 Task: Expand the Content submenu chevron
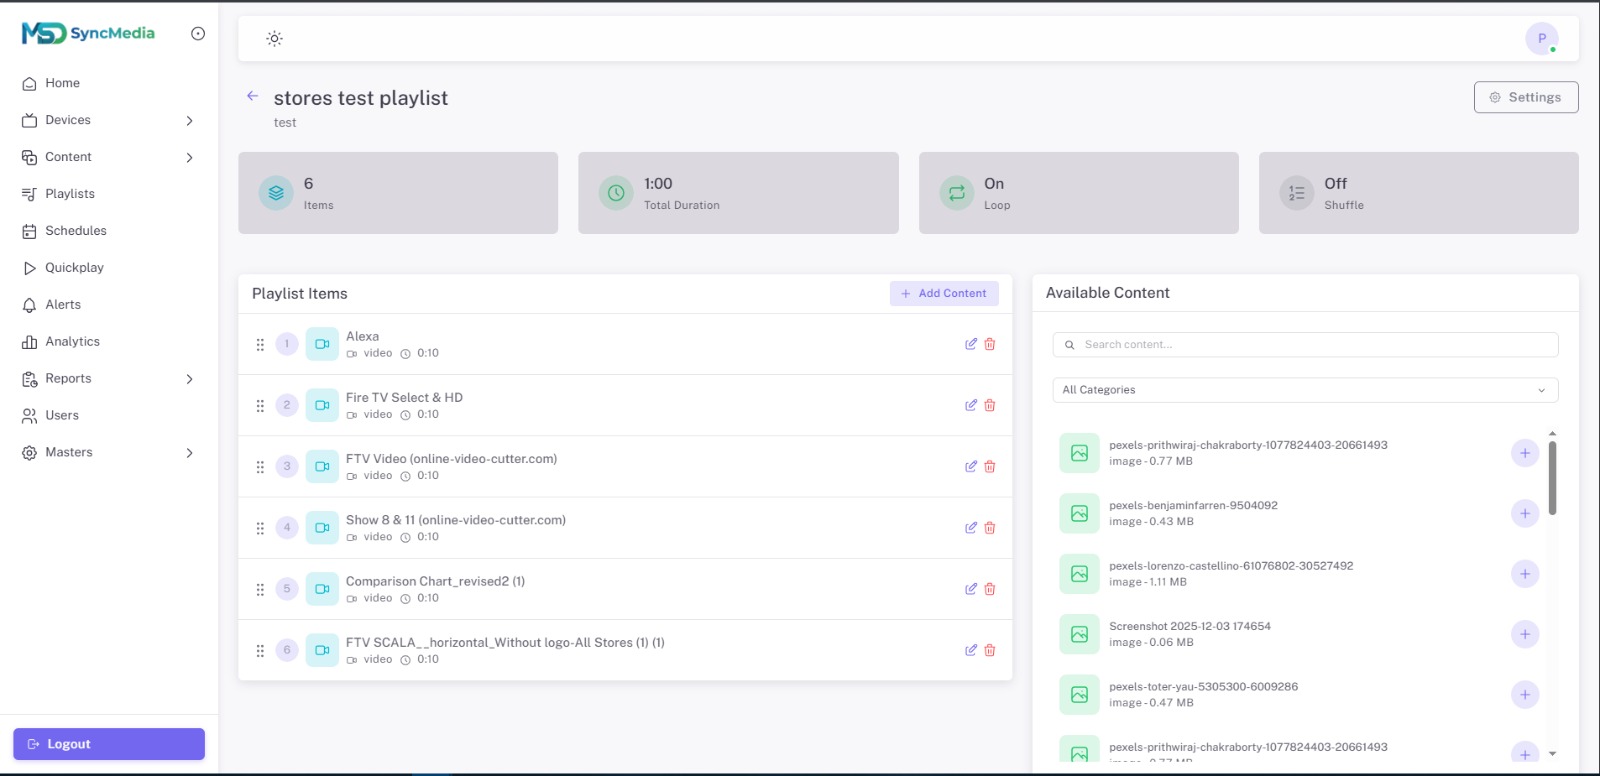pos(189,157)
